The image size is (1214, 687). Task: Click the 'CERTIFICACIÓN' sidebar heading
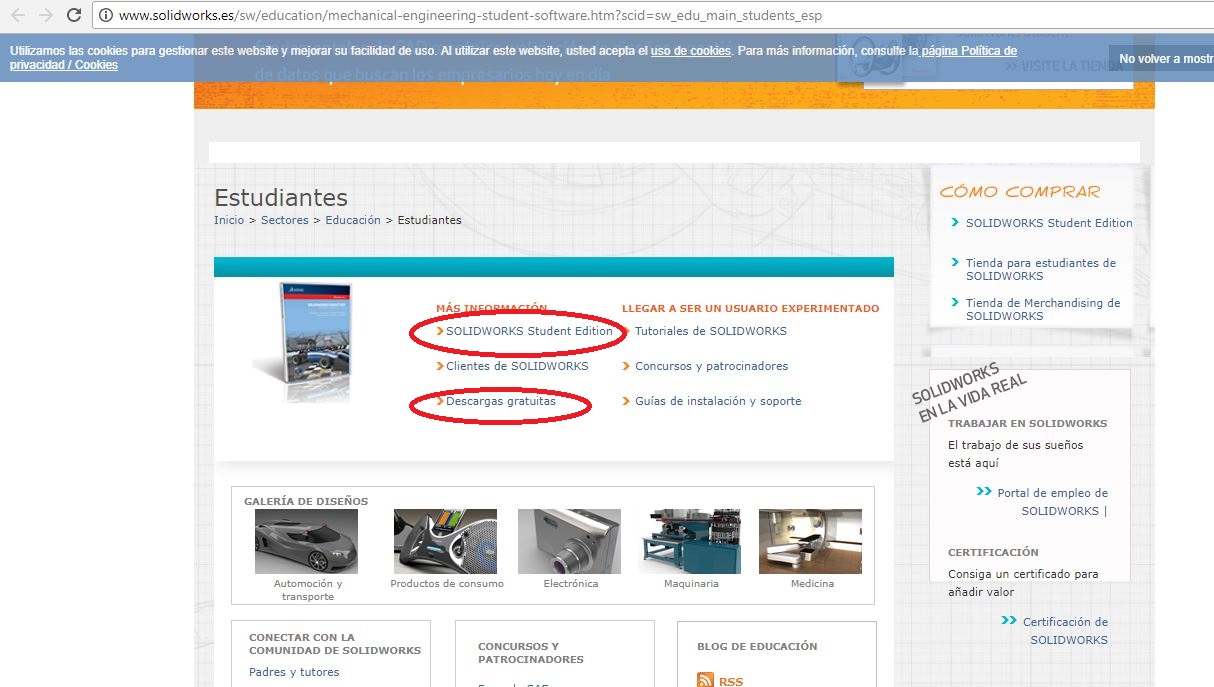tap(993, 552)
